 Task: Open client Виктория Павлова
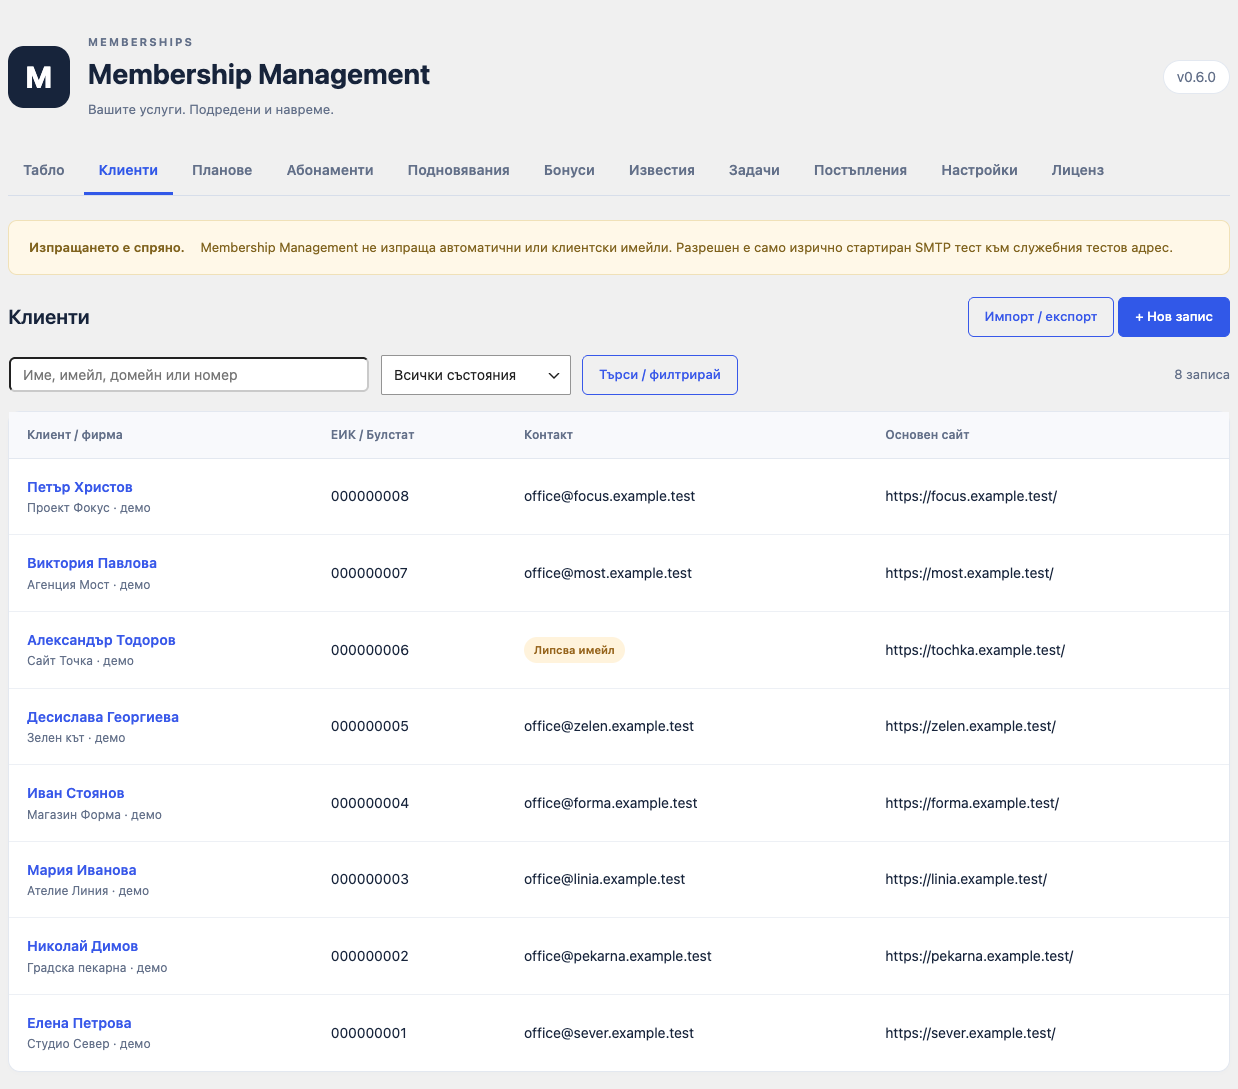tap(92, 563)
